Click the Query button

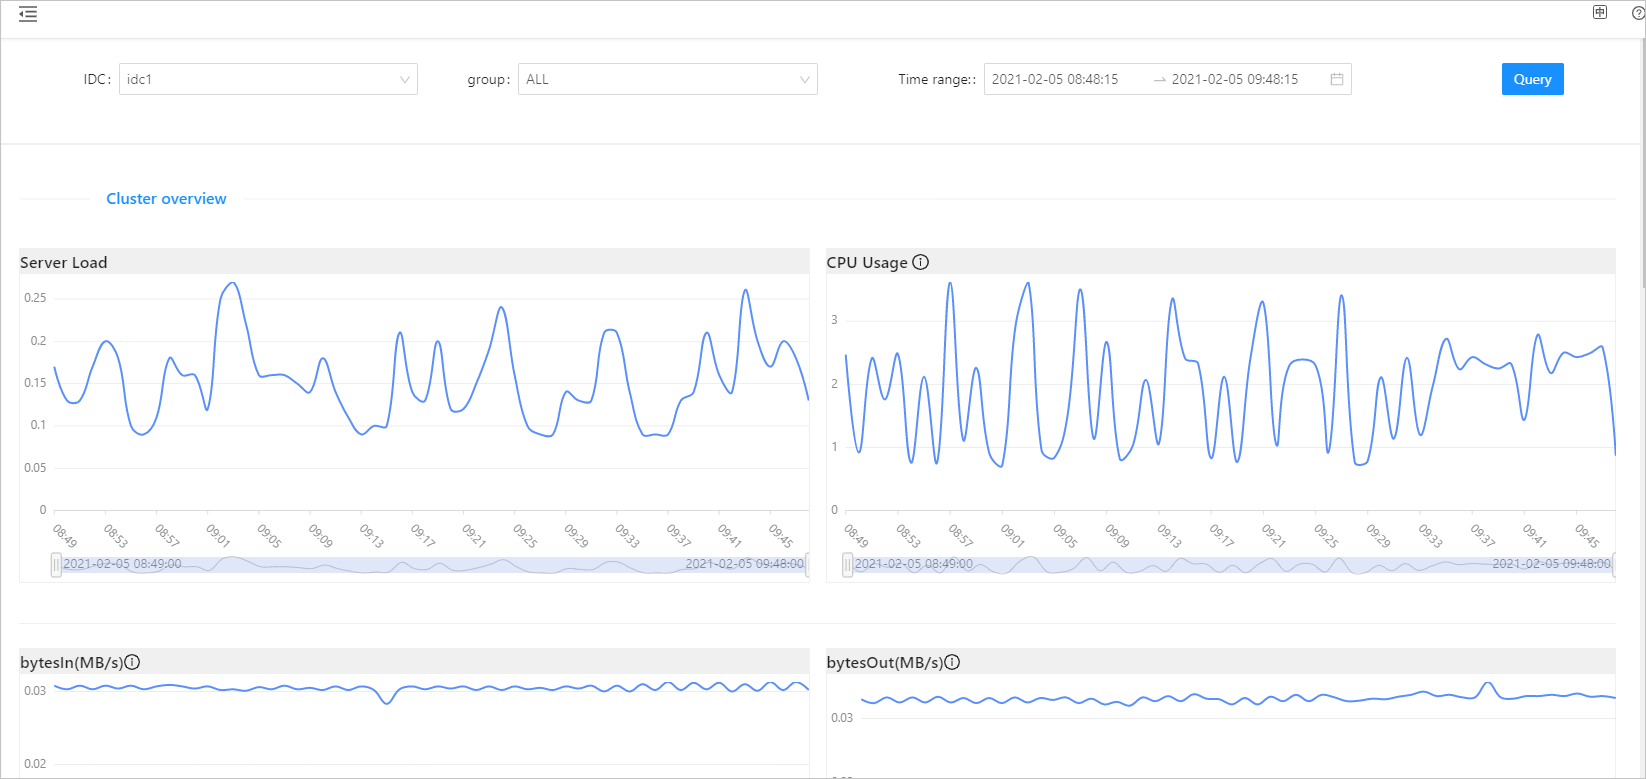(x=1532, y=79)
